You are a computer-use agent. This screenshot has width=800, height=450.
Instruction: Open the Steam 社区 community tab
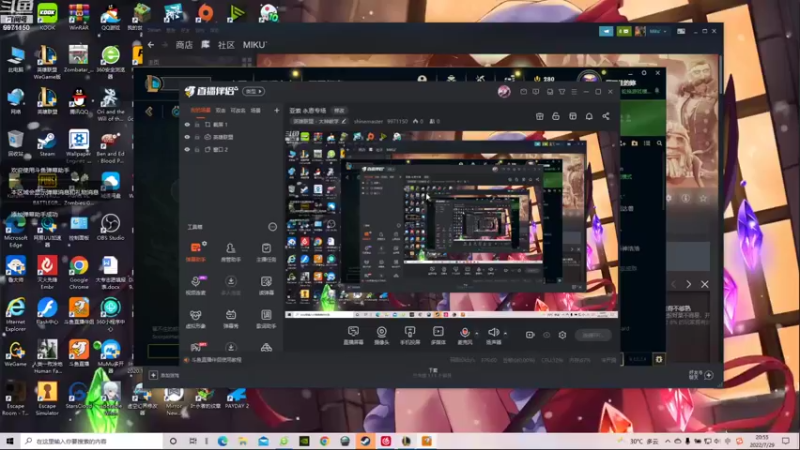pyautogui.click(x=226, y=45)
